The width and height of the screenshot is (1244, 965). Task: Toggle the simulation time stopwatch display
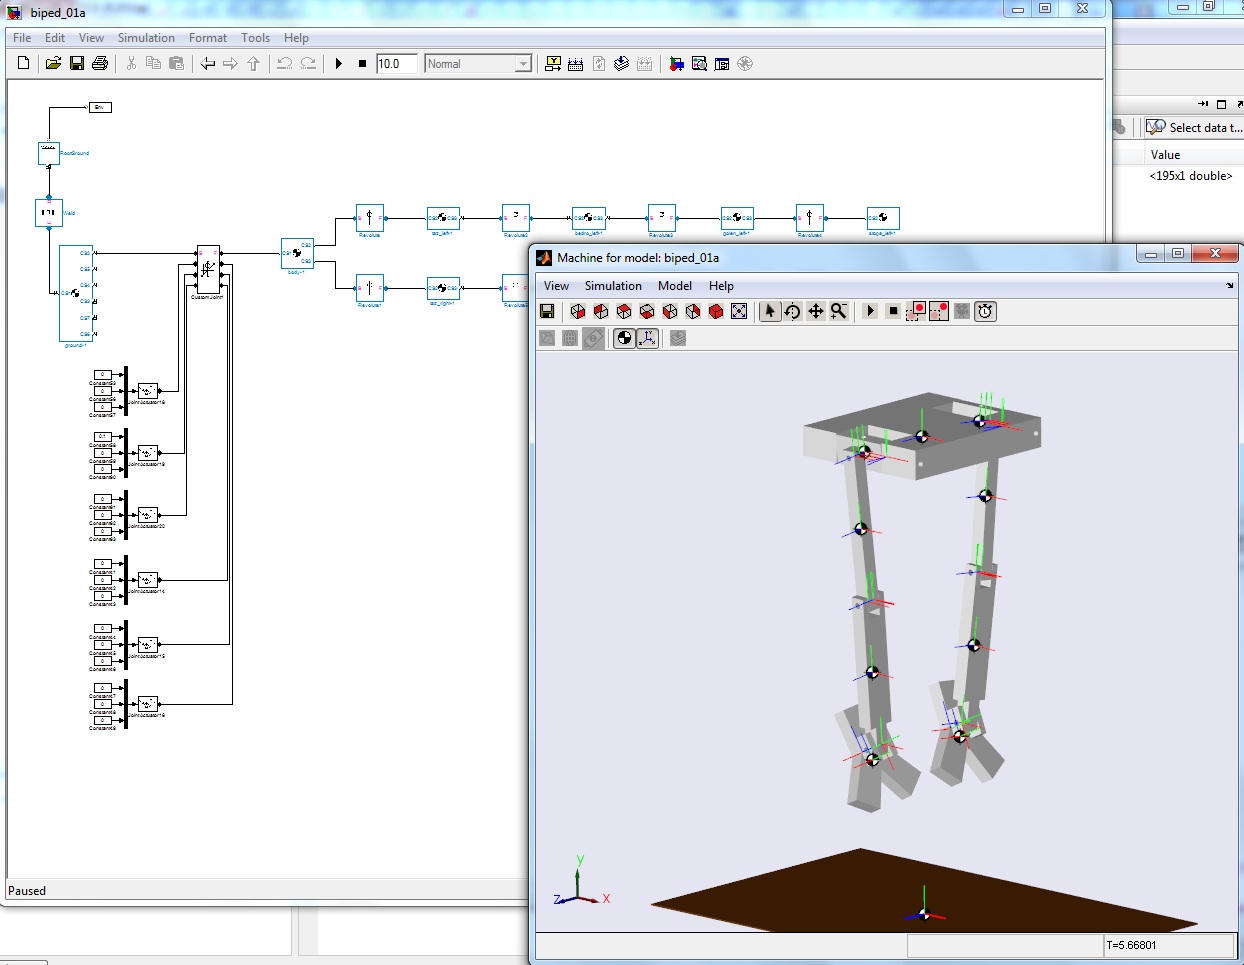tap(985, 312)
